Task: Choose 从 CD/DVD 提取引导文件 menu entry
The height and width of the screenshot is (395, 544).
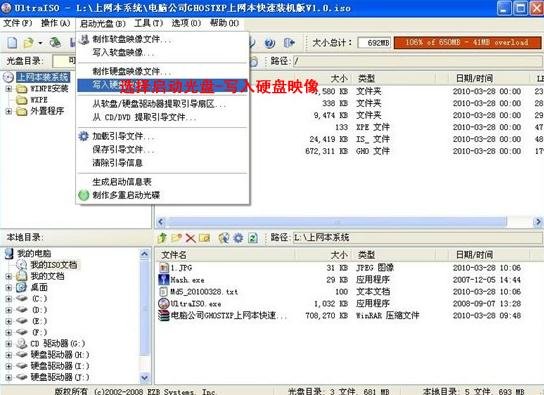Action: click(x=163, y=117)
